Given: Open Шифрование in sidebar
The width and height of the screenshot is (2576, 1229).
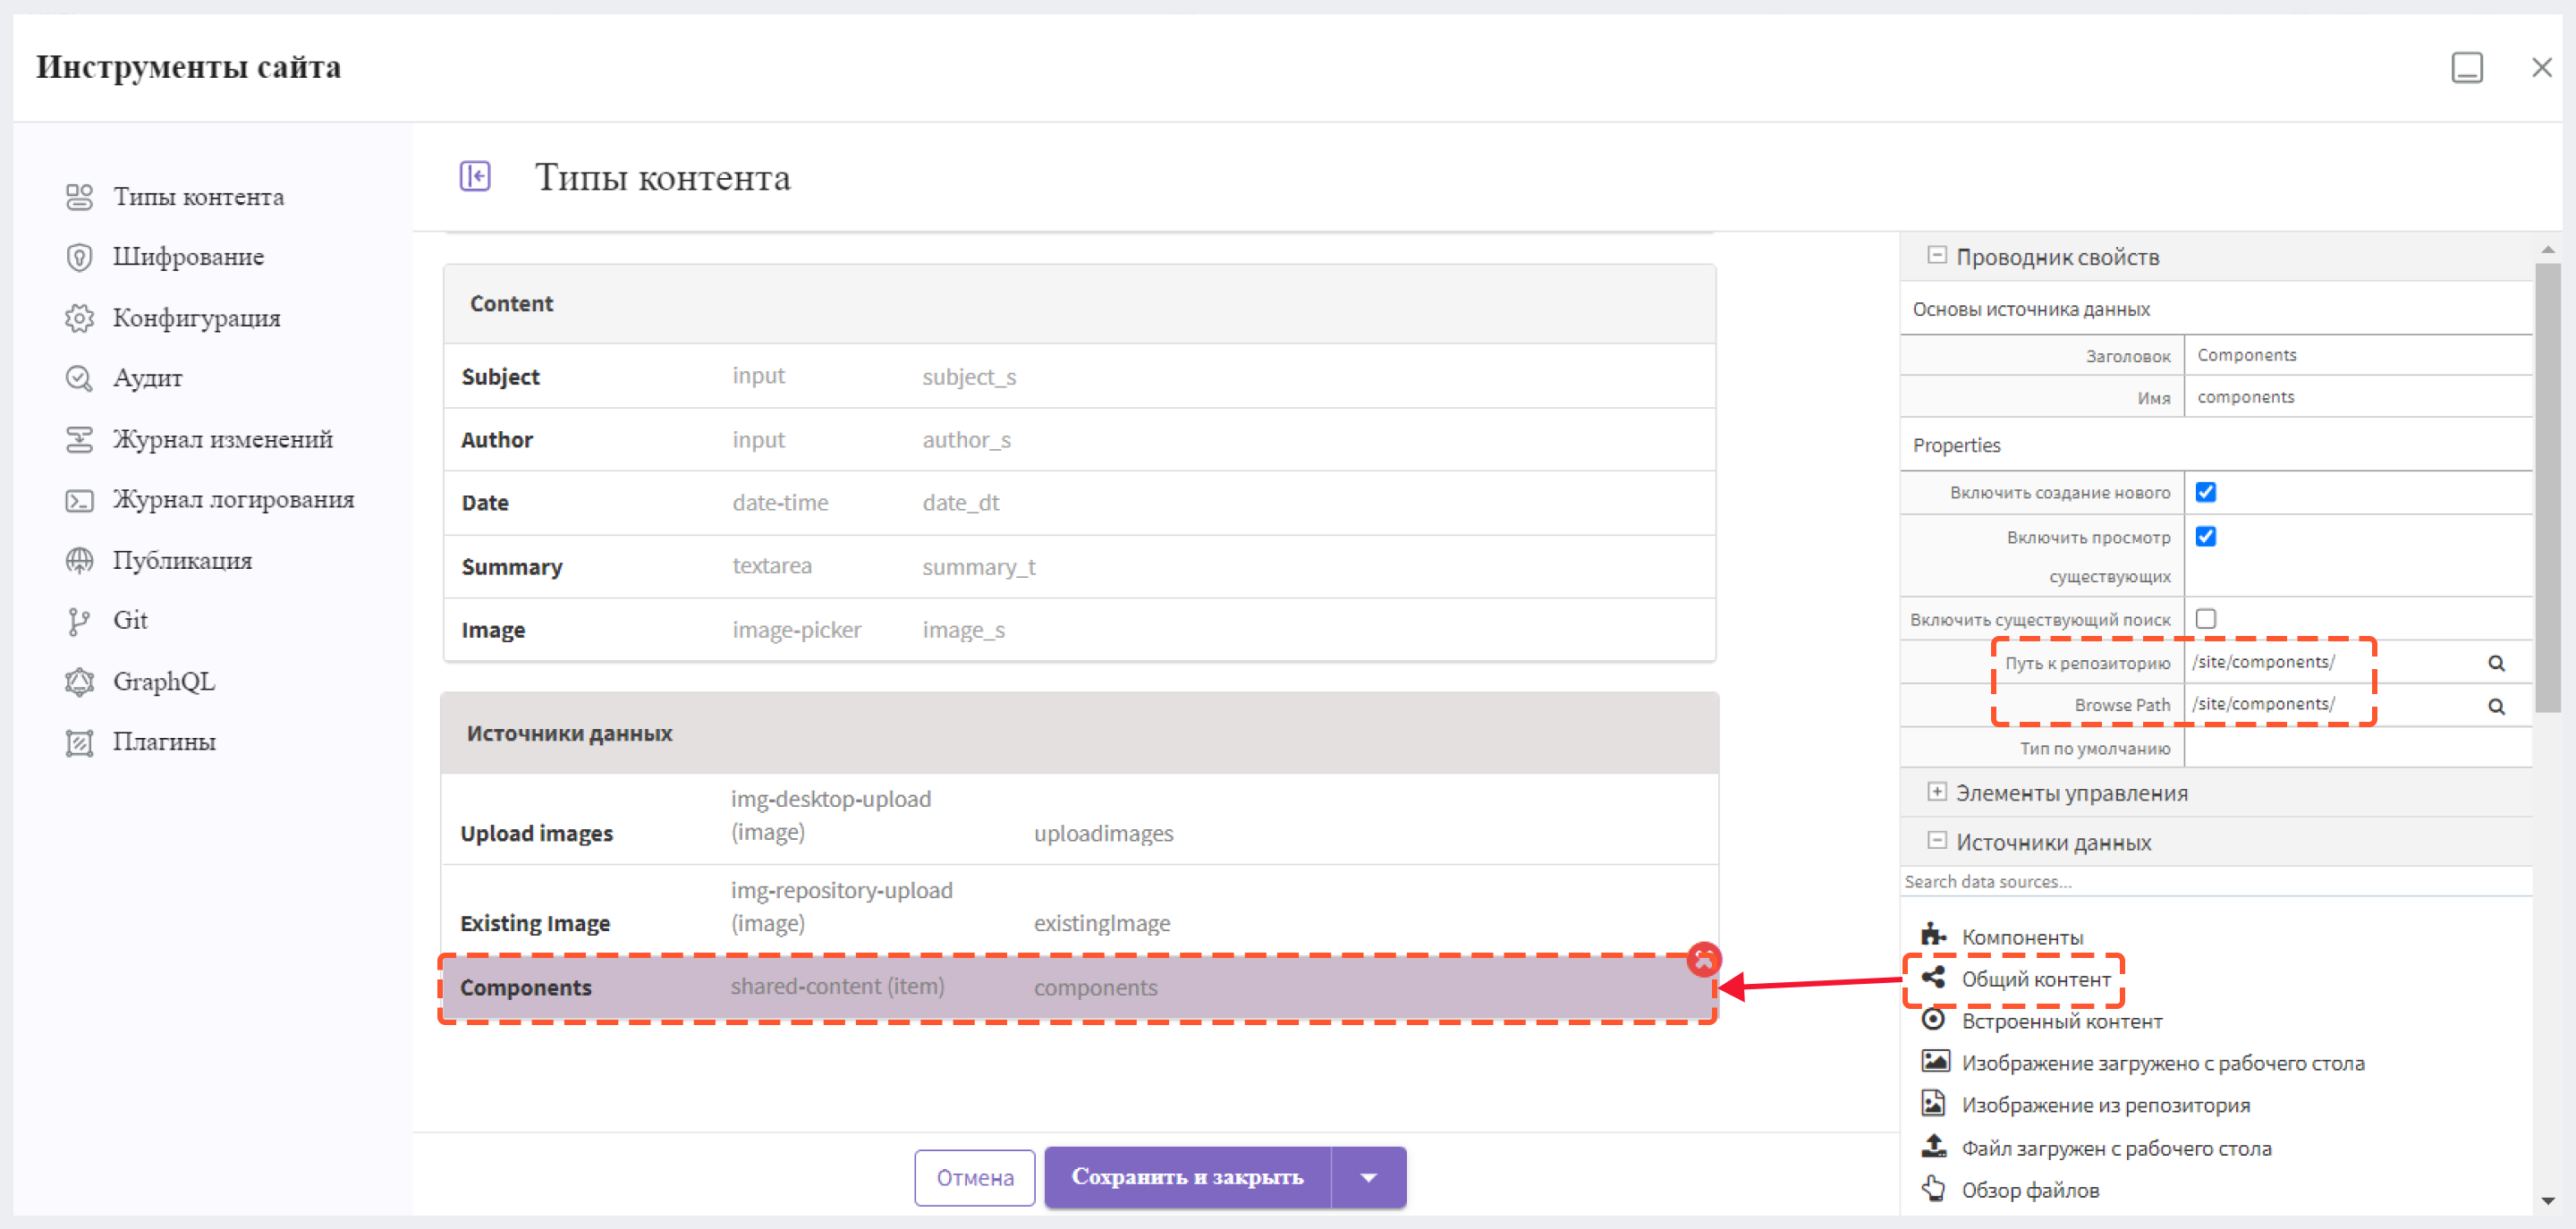Looking at the screenshot, I should 188,257.
